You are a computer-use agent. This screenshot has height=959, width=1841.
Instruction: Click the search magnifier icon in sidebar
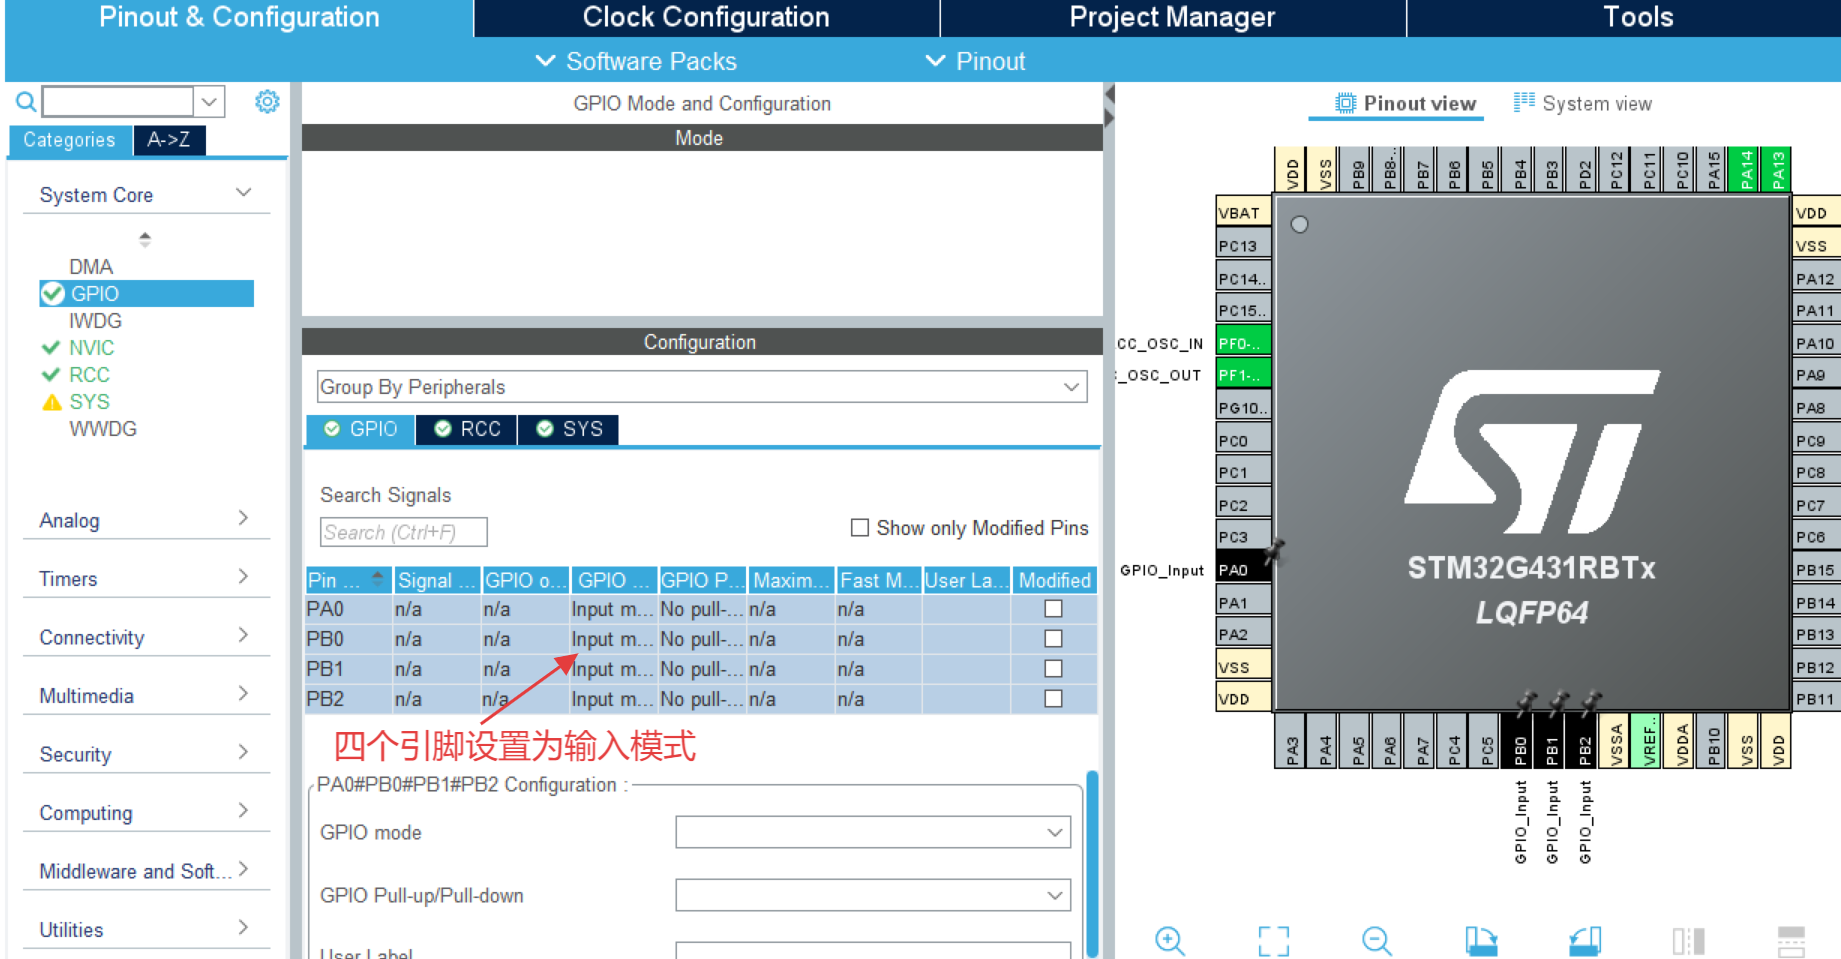pos(26,101)
